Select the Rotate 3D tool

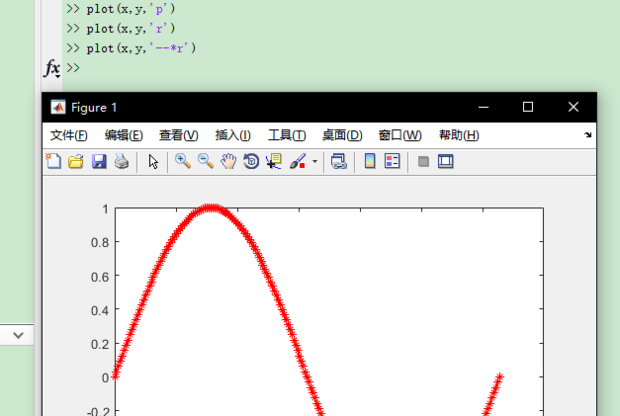(x=251, y=161)
